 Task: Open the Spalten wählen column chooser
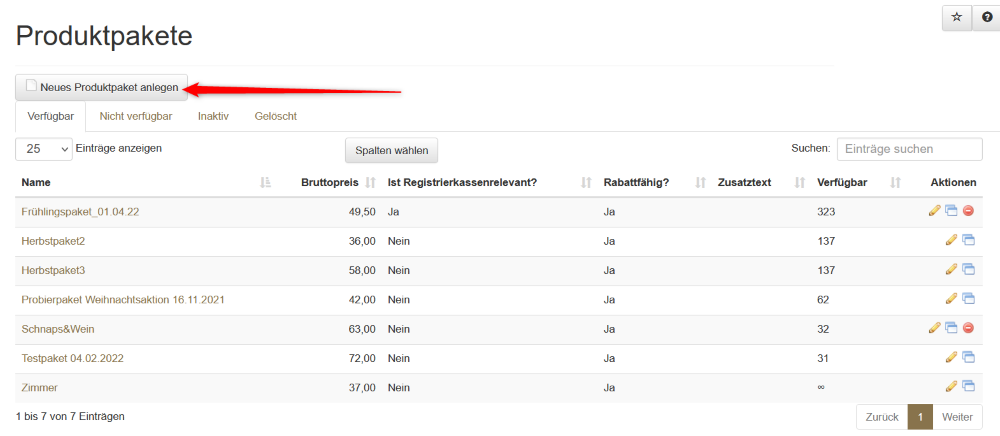coord(391,150)
